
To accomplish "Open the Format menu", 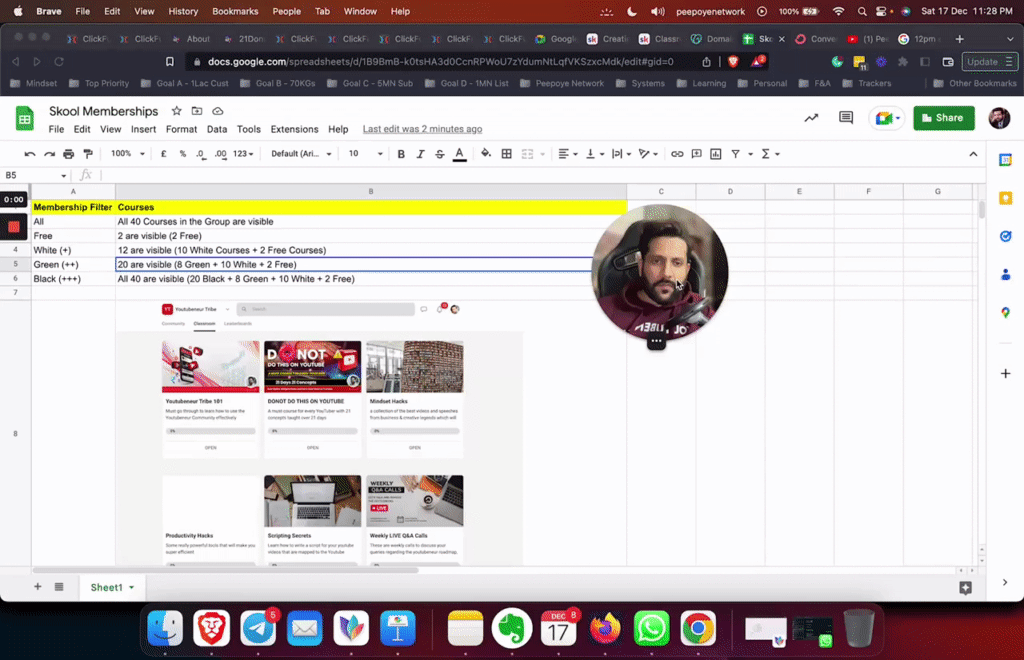I will coord(181,129).
